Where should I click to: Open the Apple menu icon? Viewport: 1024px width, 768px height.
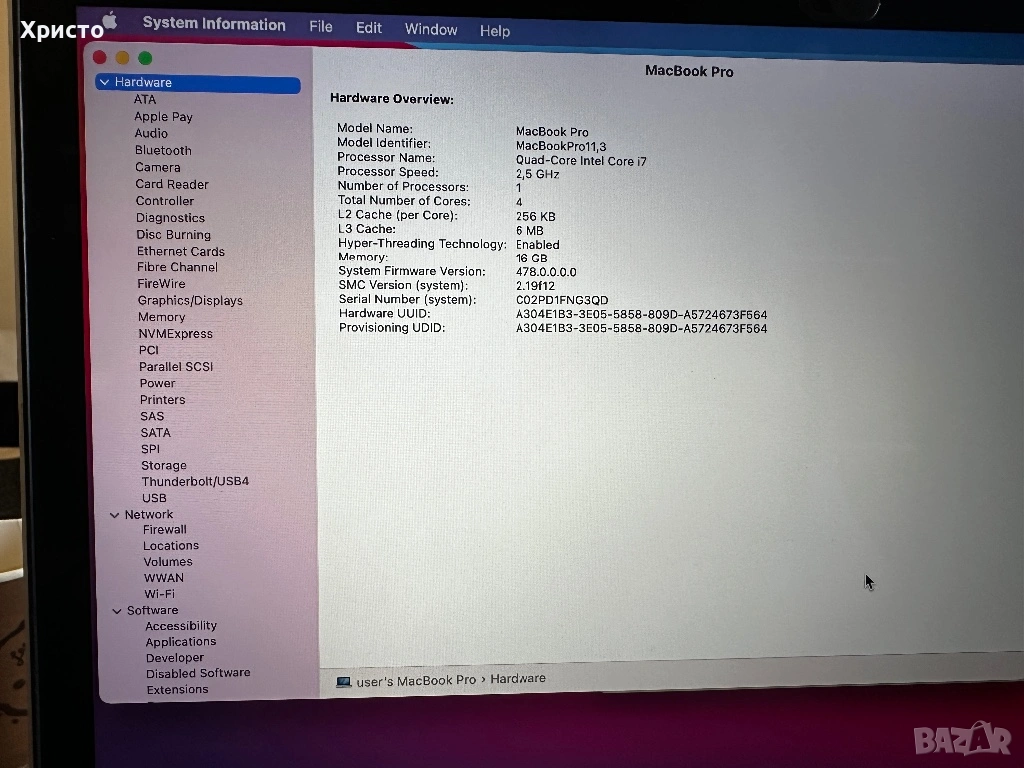(x=110, y=21)
